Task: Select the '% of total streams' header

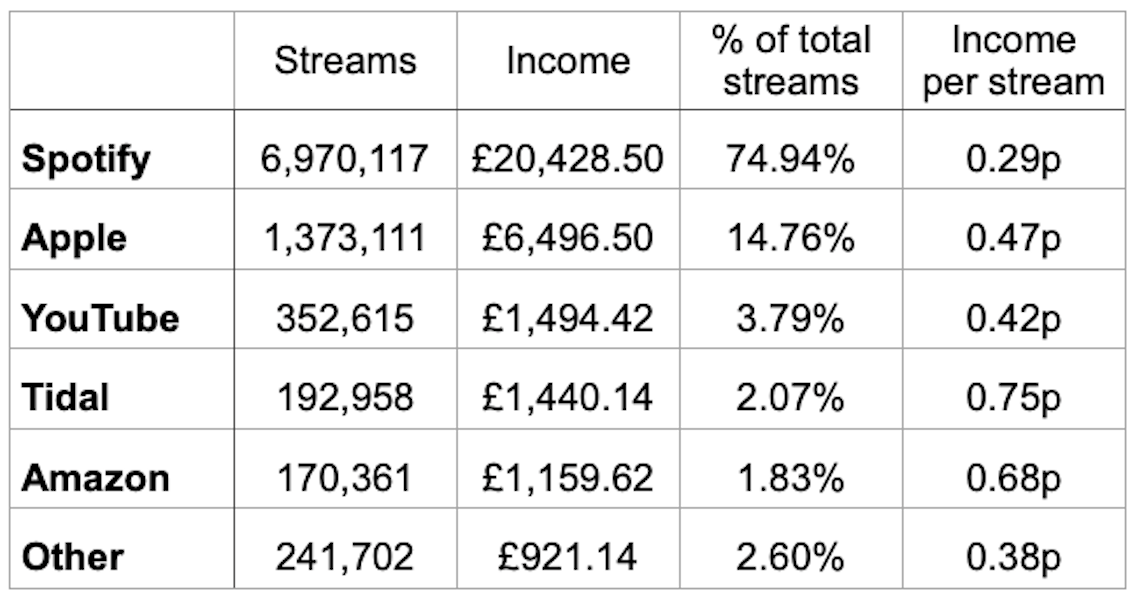Action: 791,61
